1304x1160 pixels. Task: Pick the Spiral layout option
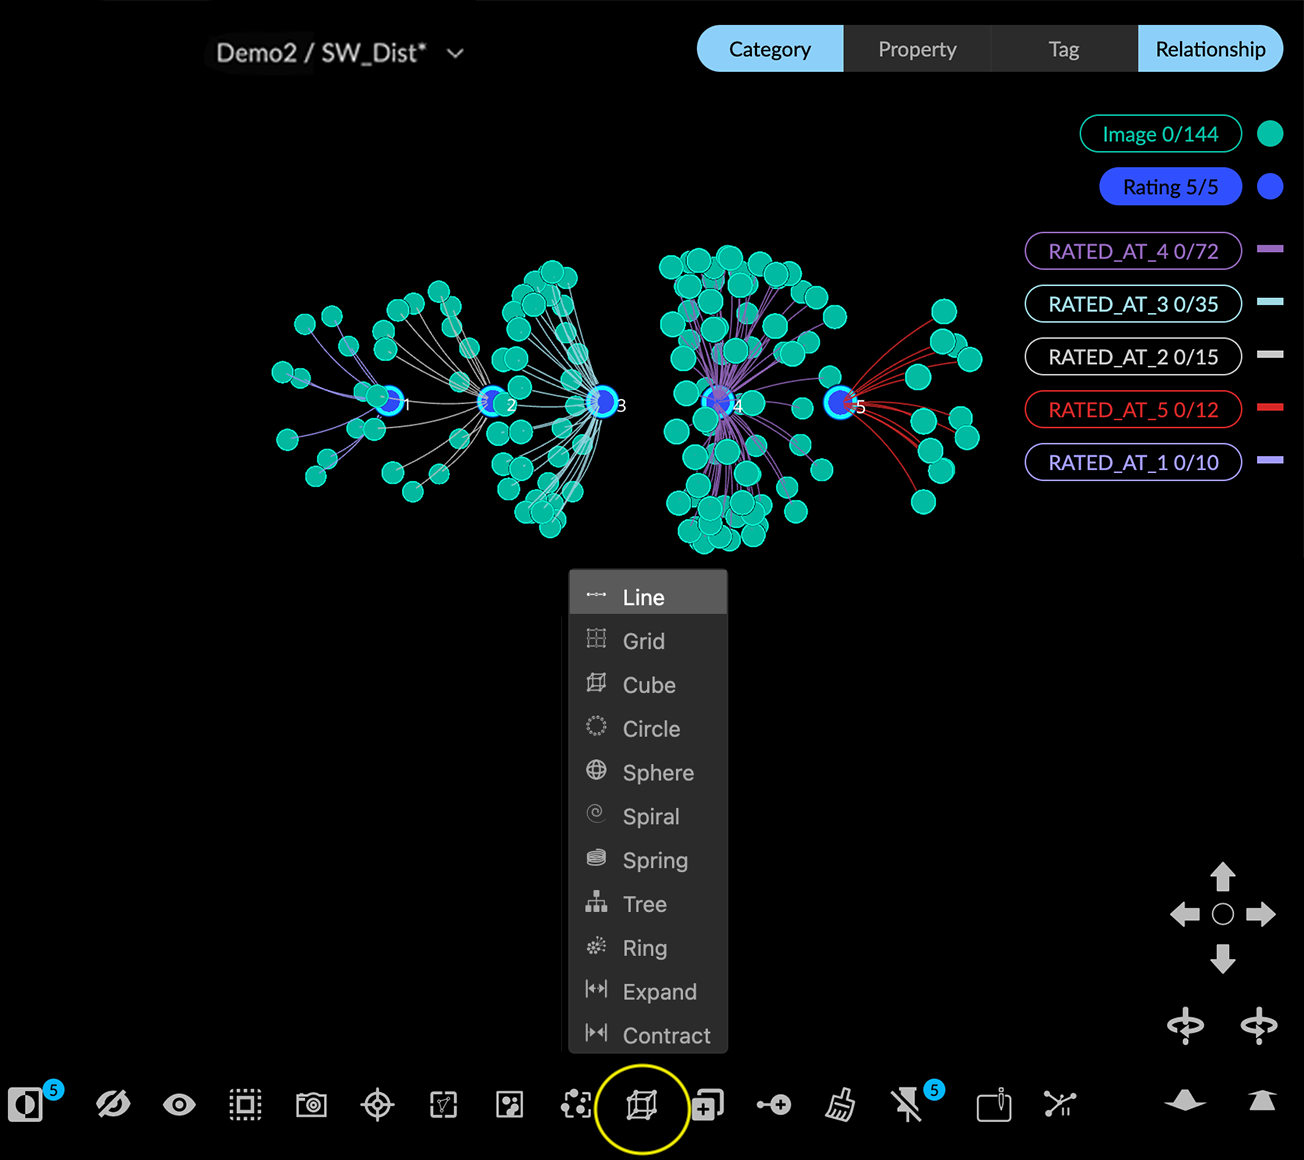click(x=648, y=817)
